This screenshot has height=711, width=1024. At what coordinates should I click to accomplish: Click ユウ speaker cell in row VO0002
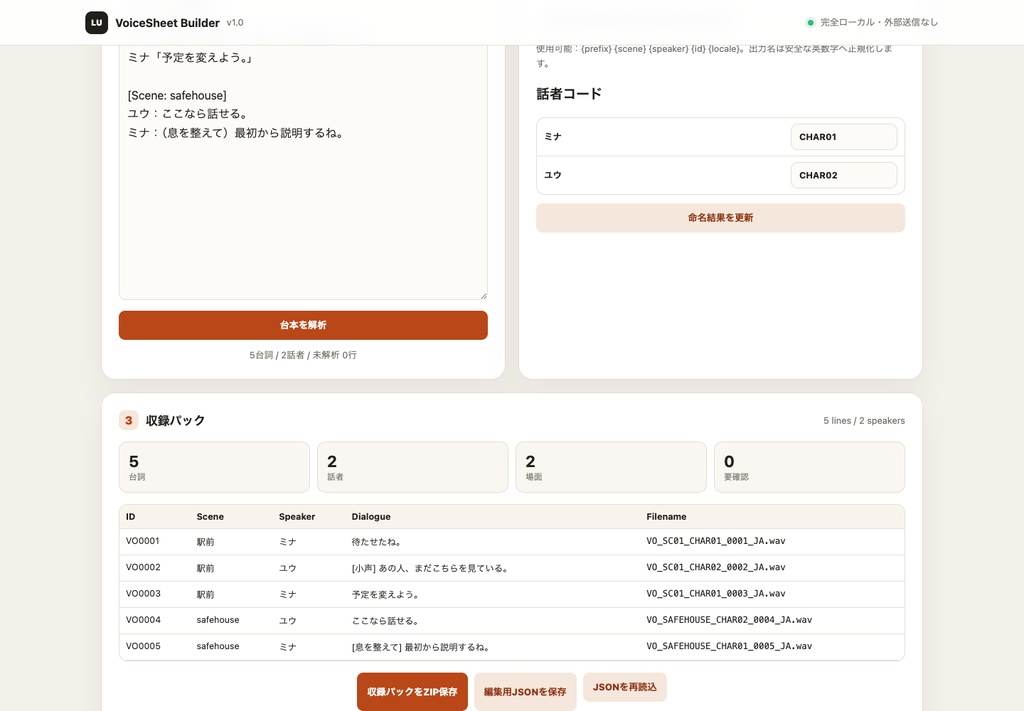[x=287, y=568]
